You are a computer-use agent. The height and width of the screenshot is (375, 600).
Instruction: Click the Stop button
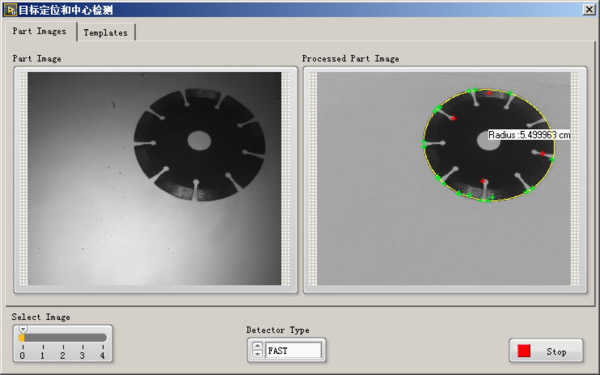point(546,351)
